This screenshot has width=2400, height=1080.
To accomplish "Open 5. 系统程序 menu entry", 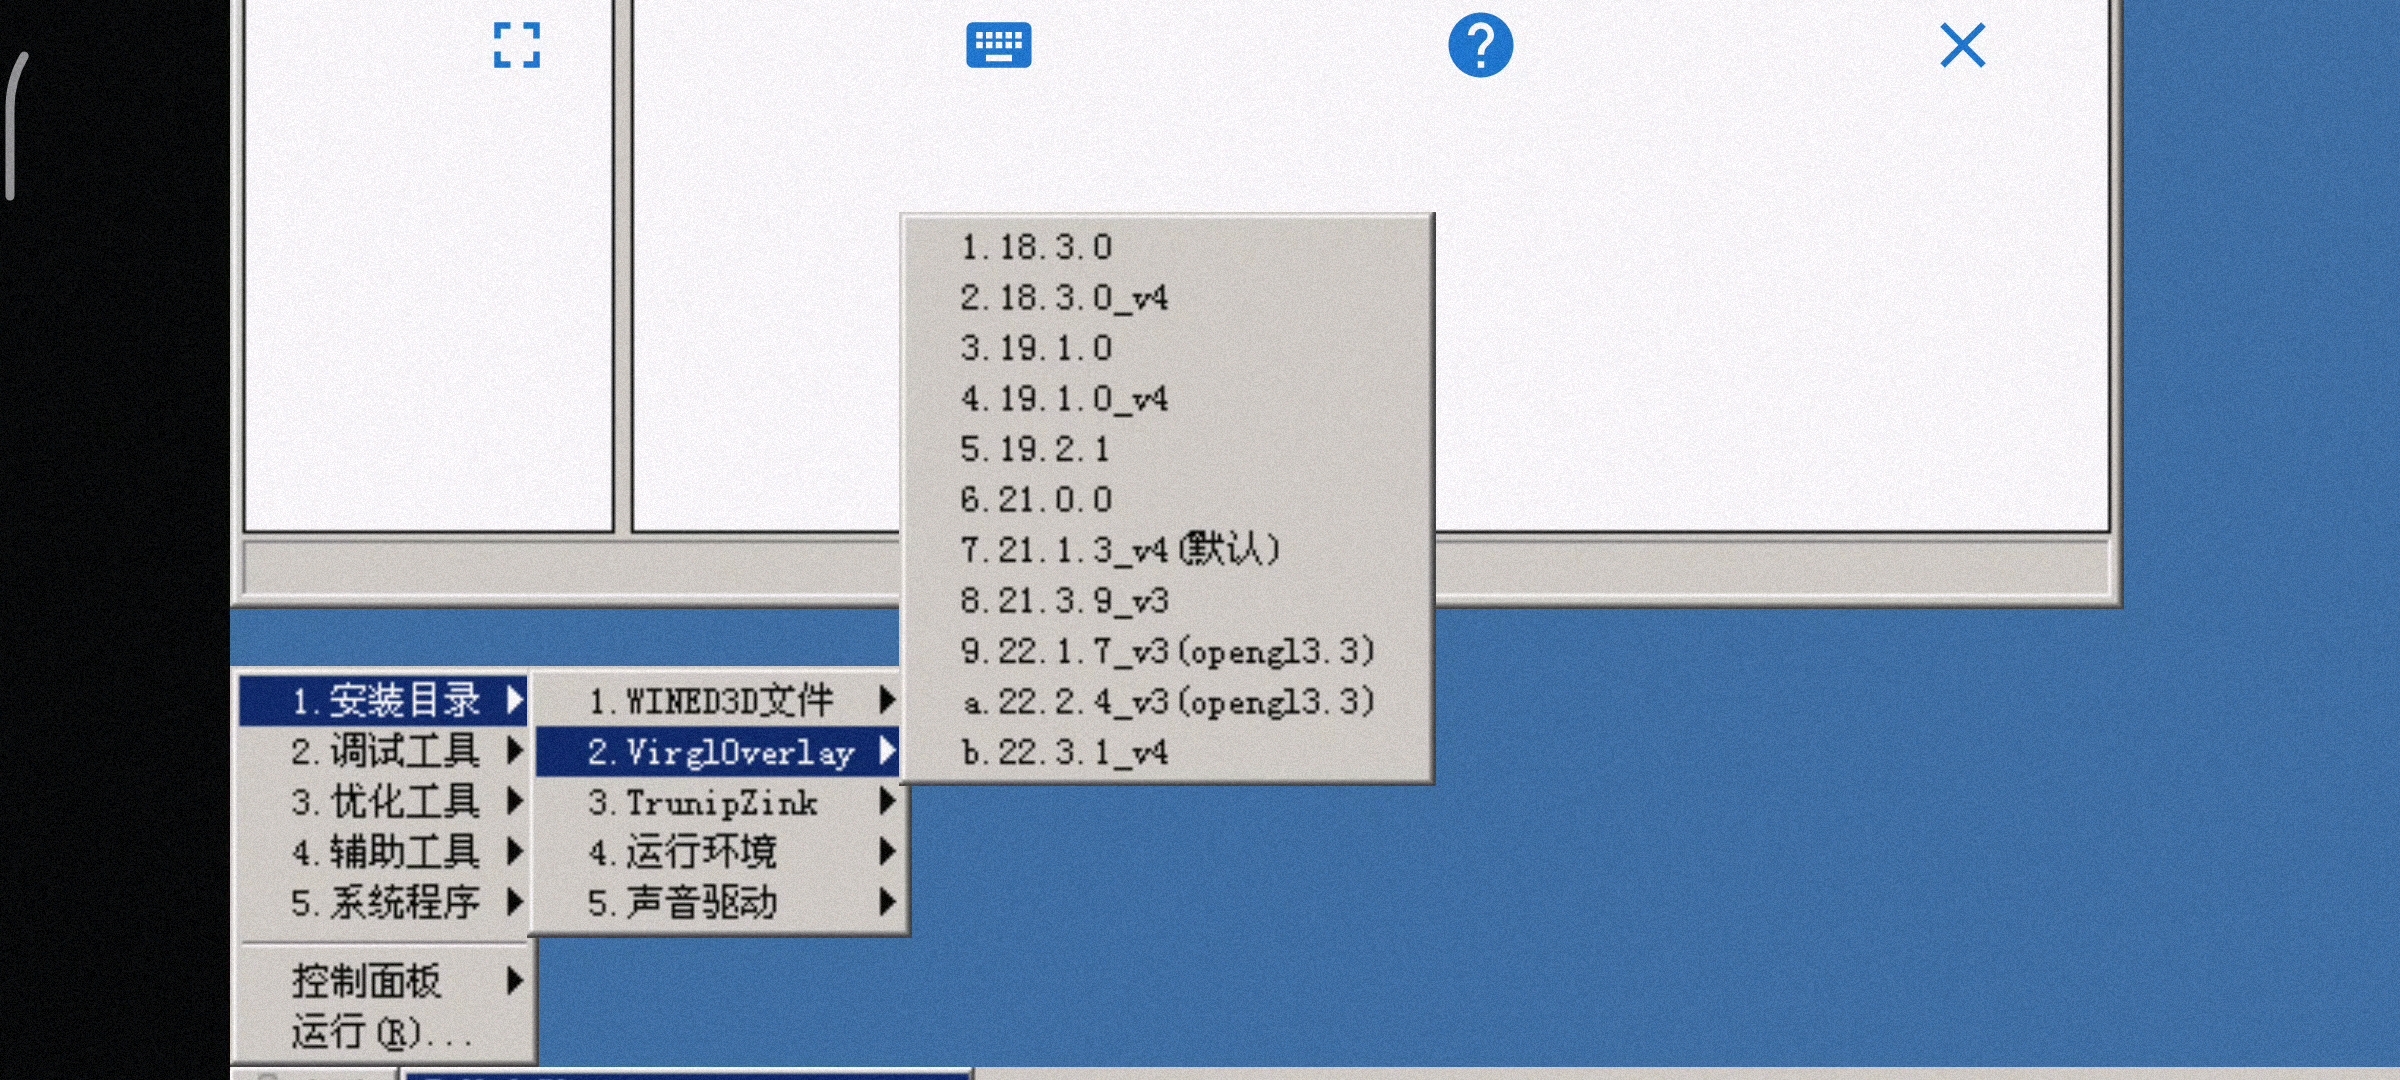I will 383,903.
